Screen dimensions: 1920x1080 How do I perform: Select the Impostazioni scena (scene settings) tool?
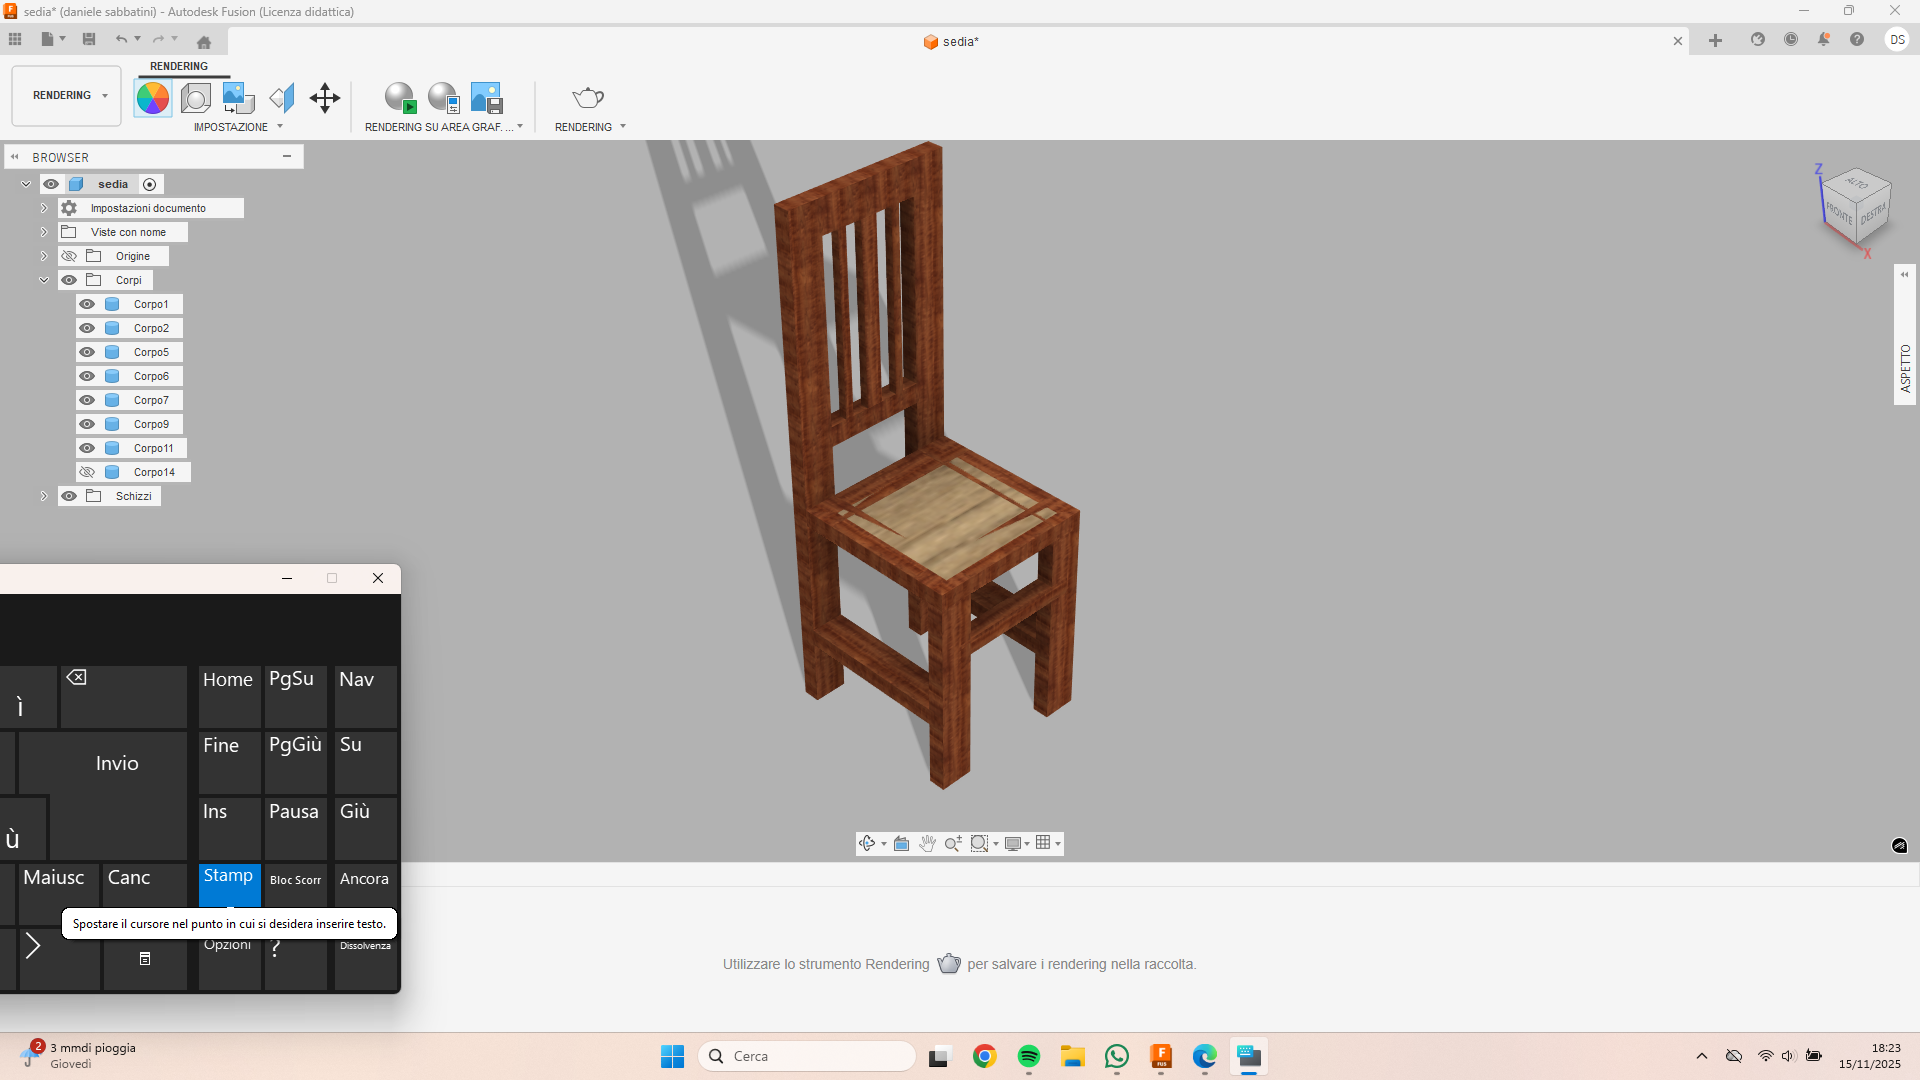pyautogui.click(x=195, y=97)
